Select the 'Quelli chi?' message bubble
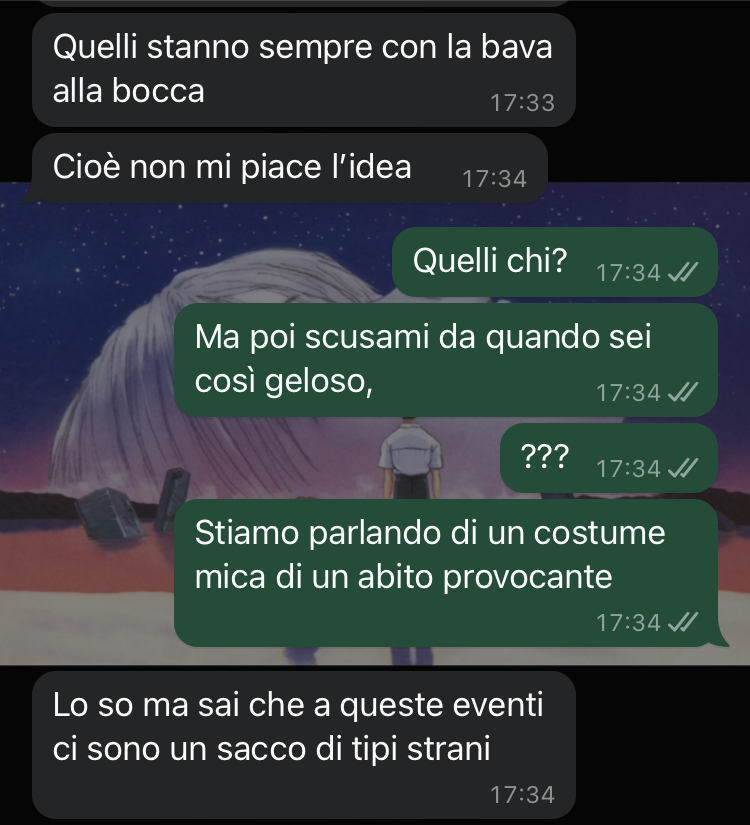The image size is (750, 825). [x=555, y=262]
